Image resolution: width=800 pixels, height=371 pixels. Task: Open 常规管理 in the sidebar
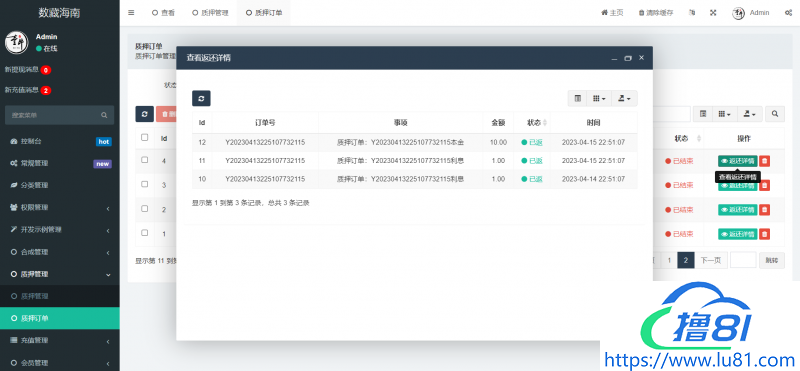click(x=60, y=163)
